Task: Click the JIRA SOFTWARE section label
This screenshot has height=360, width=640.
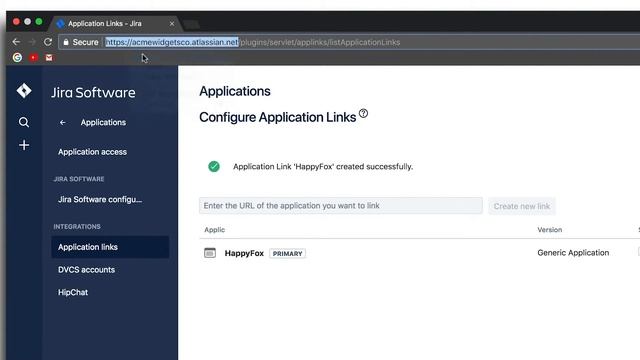Action: tap(79, 179)
